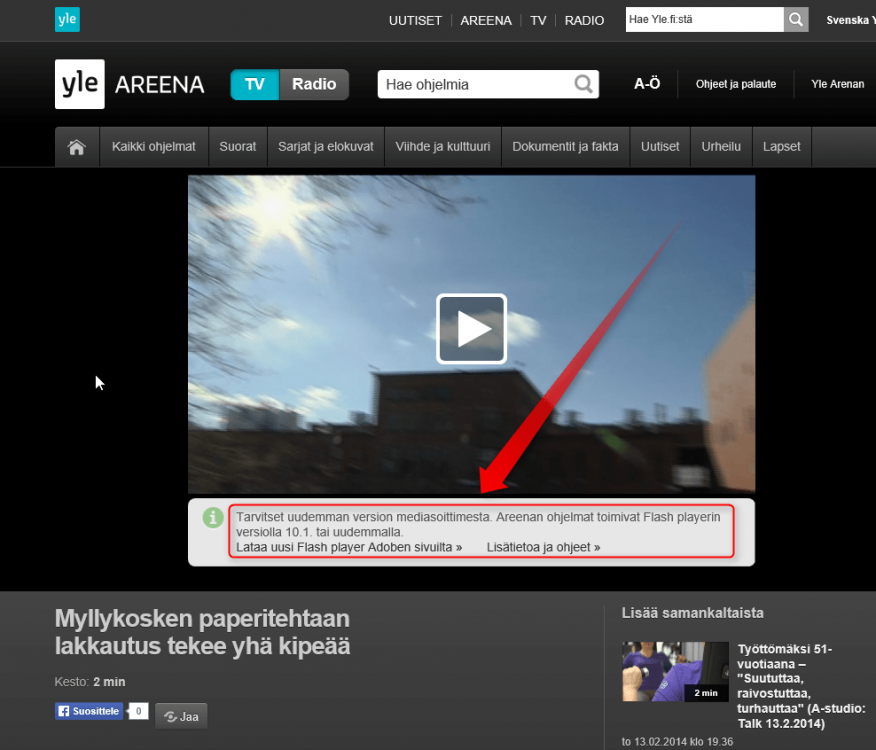The image size is (876, 750).
Task: Open 'Kaikki ohjelmat' category tab
Action: tap(154, 147)
